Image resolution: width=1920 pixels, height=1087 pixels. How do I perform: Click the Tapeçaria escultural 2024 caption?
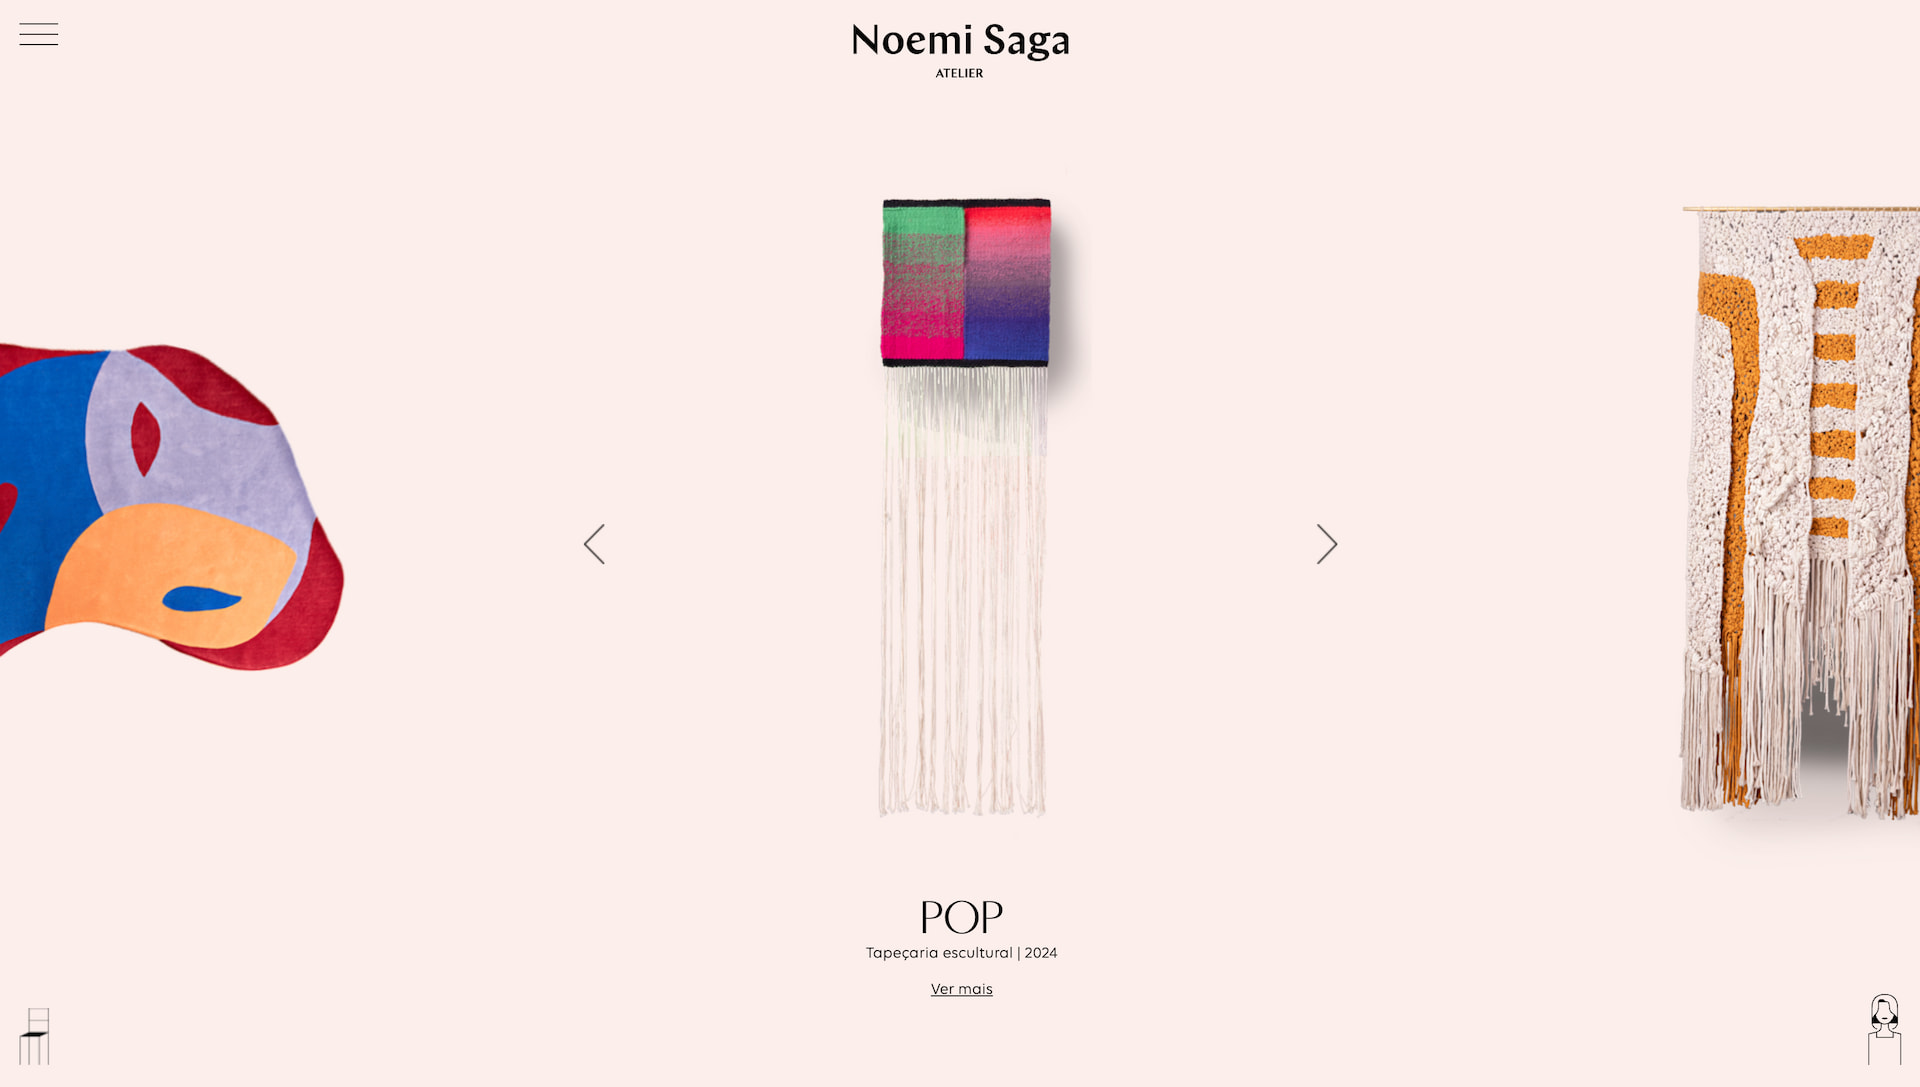(x=961, y=953)
